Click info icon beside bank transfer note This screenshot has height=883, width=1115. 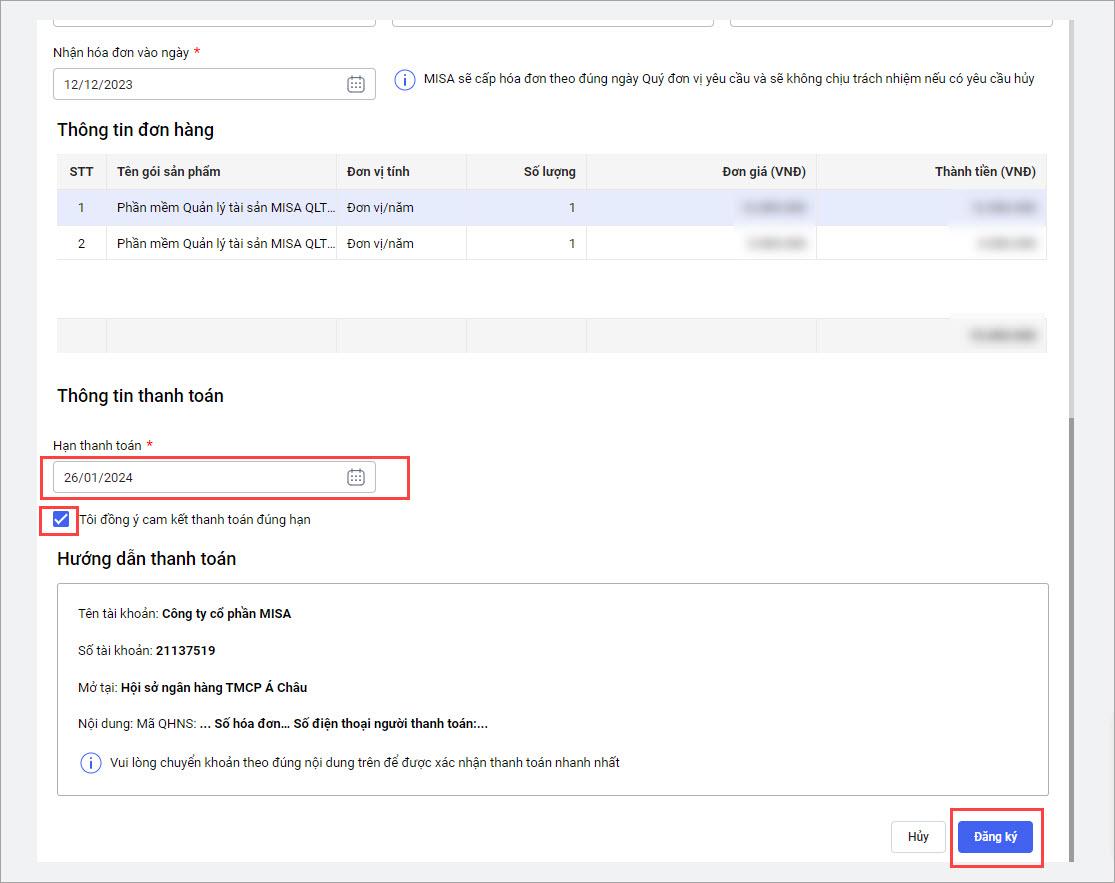(x=90, y=763)
